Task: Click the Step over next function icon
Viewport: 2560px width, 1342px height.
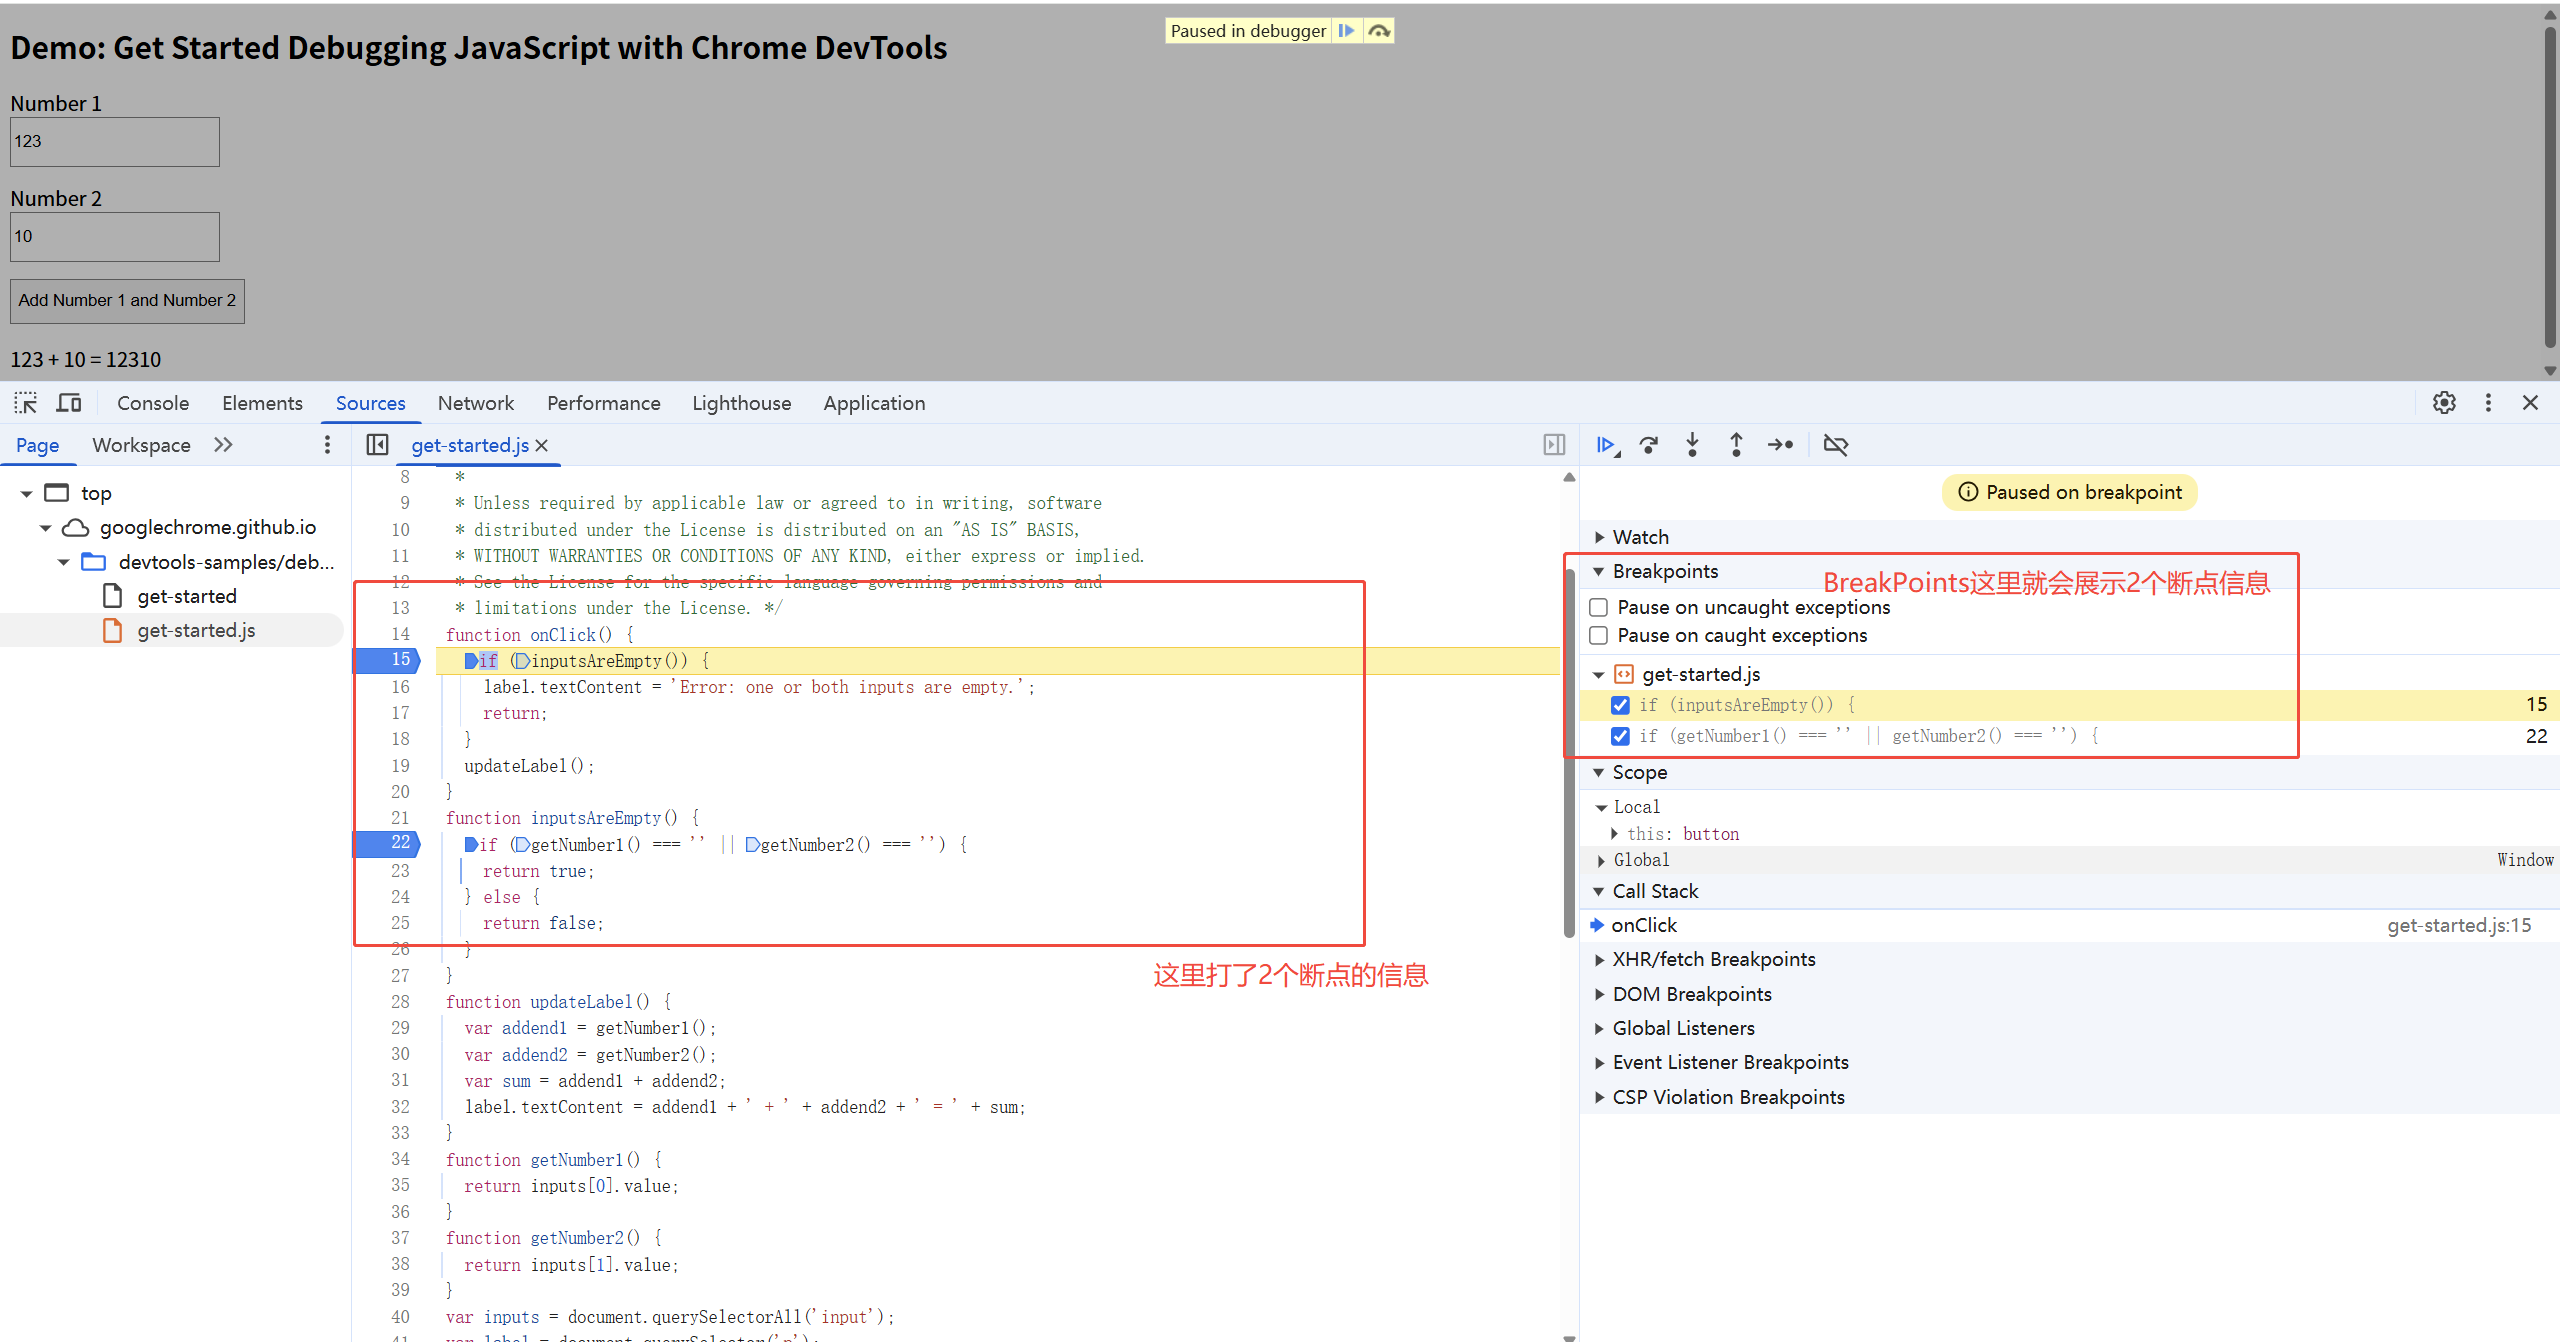Action: pyautogui.click(x=1649, y=445)
